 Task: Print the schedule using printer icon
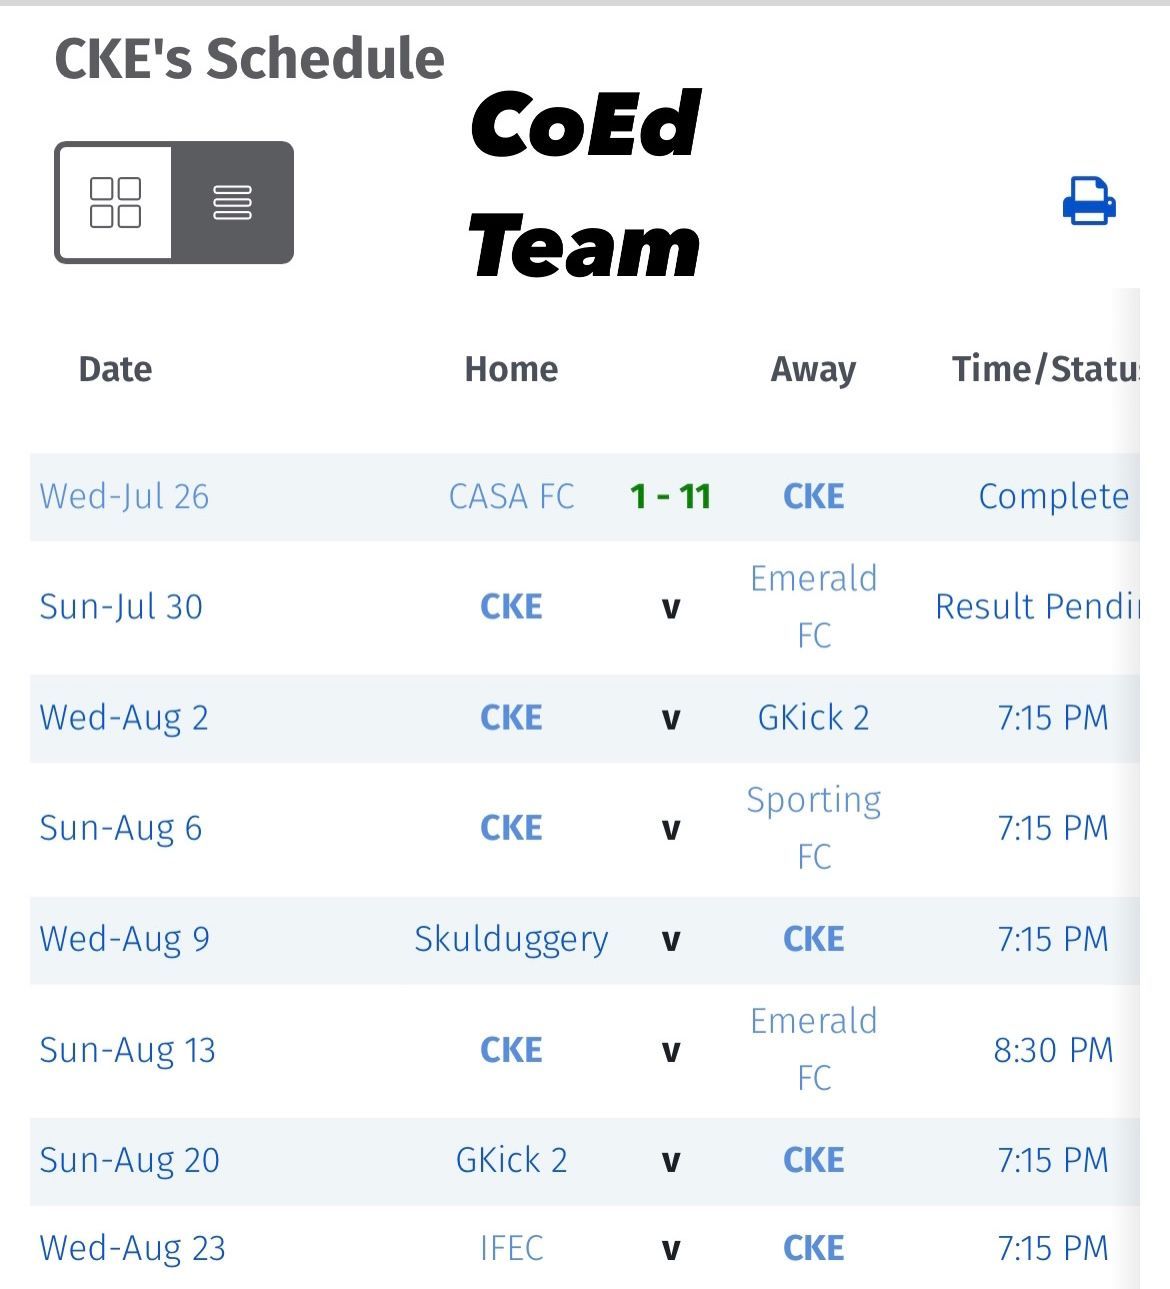pyautogui.click(x=1089, y=201)
